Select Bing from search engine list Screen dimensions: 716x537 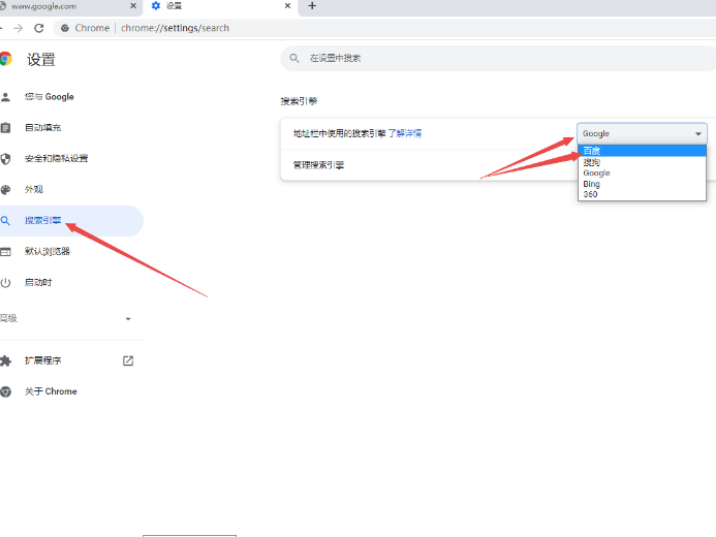point(642,184)
